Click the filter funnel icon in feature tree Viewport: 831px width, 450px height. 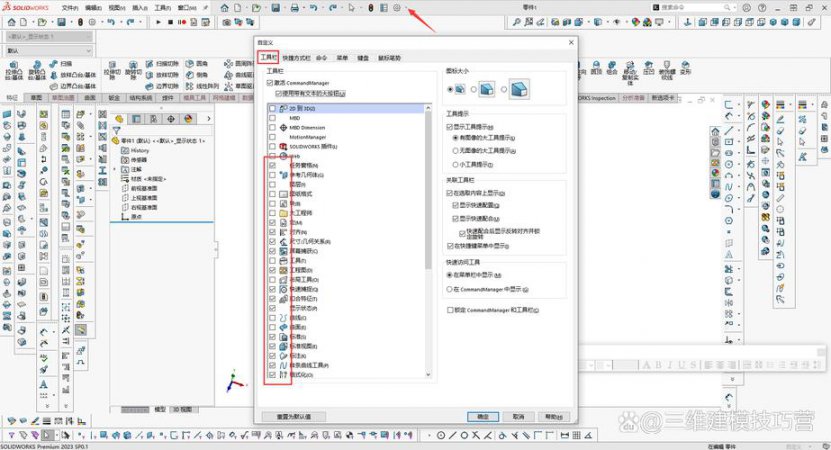[x=117, y=130]
